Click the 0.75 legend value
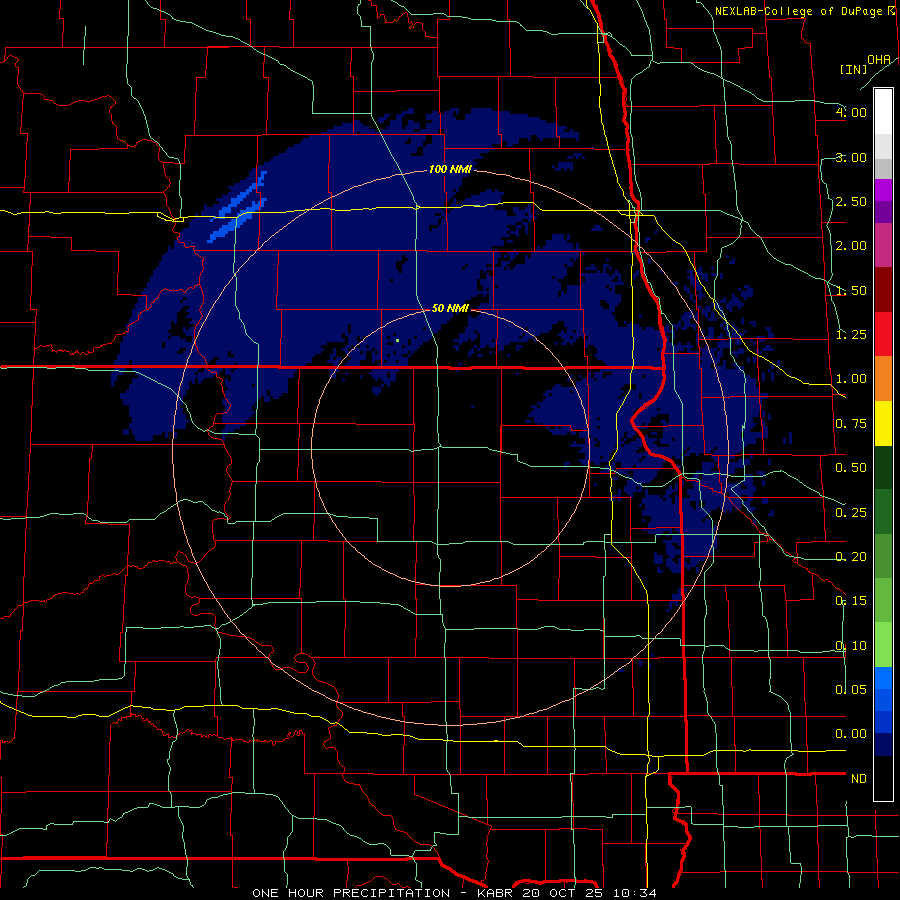This screenshot has height=900, width=900. tap(851, 424)
